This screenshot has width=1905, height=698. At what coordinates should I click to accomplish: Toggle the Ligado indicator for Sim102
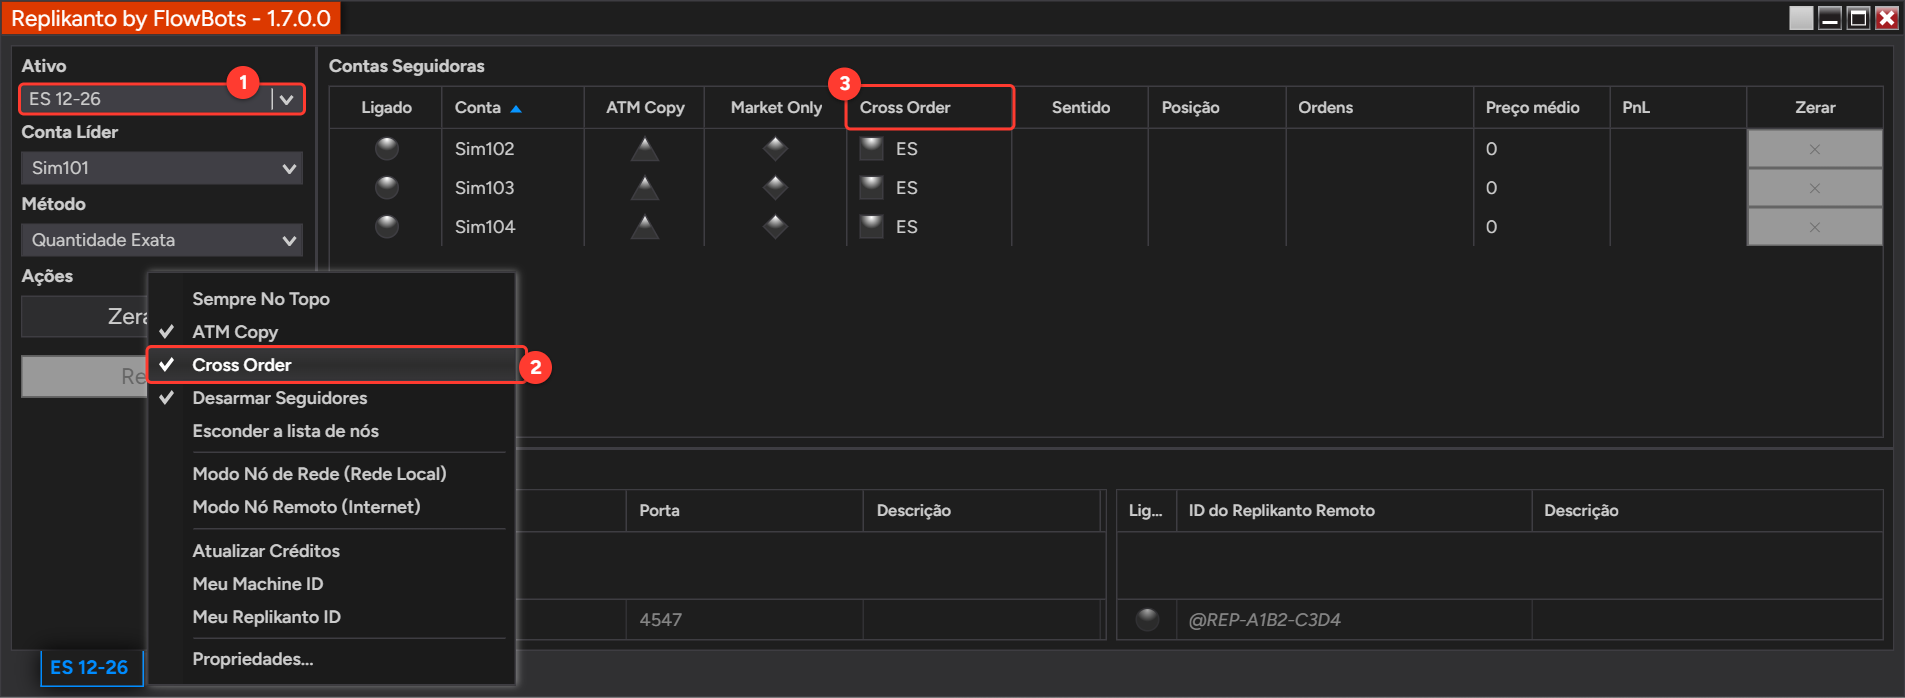coord(386,149)
